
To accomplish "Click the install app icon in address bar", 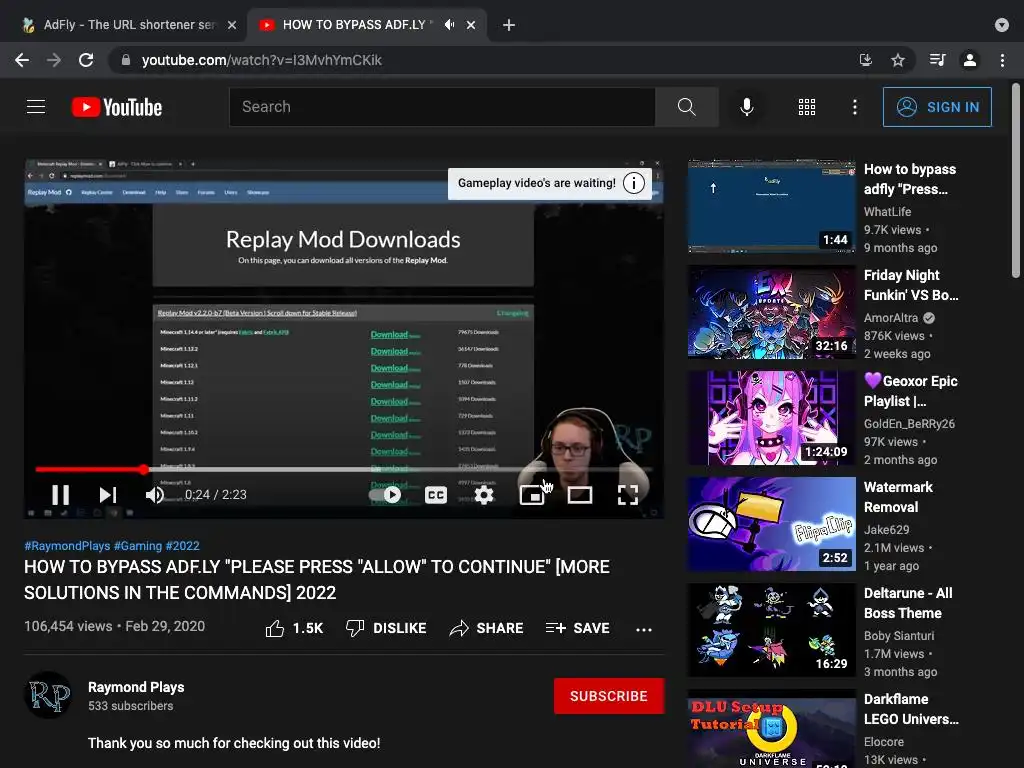I will [866, 60].
